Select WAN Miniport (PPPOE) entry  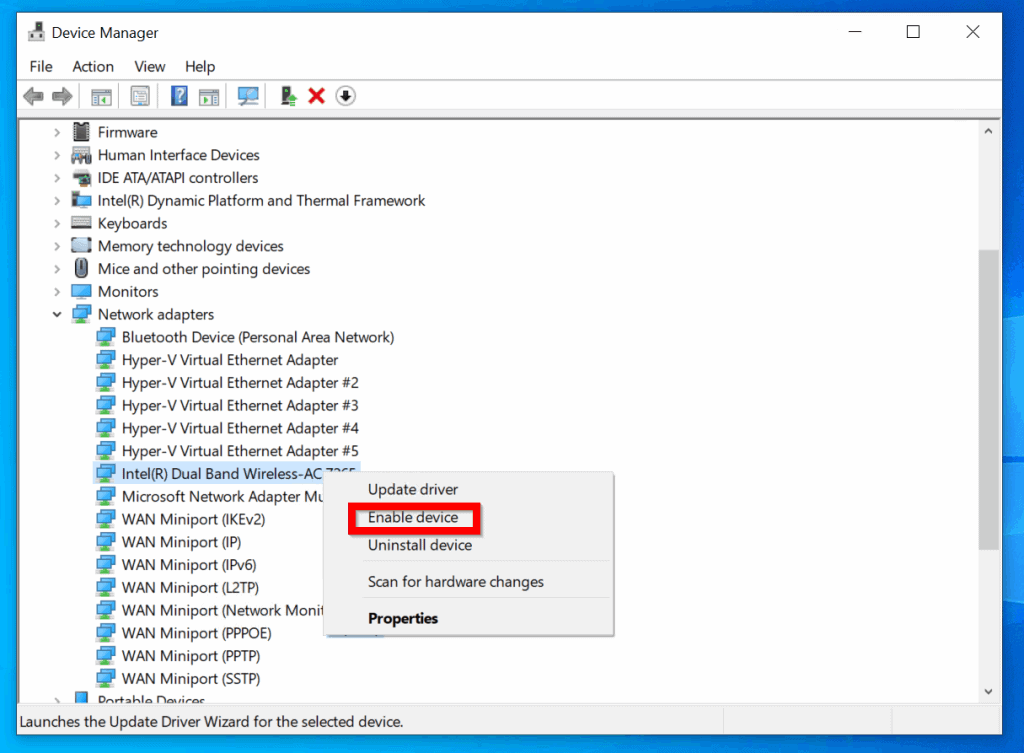coord(197,633)
